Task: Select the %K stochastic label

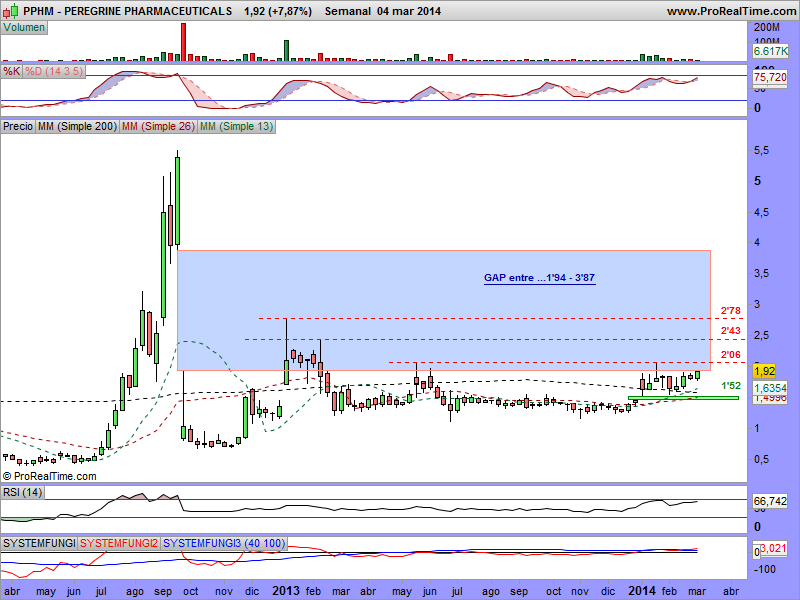Action: pyautogui.click(x=12, y=71)
